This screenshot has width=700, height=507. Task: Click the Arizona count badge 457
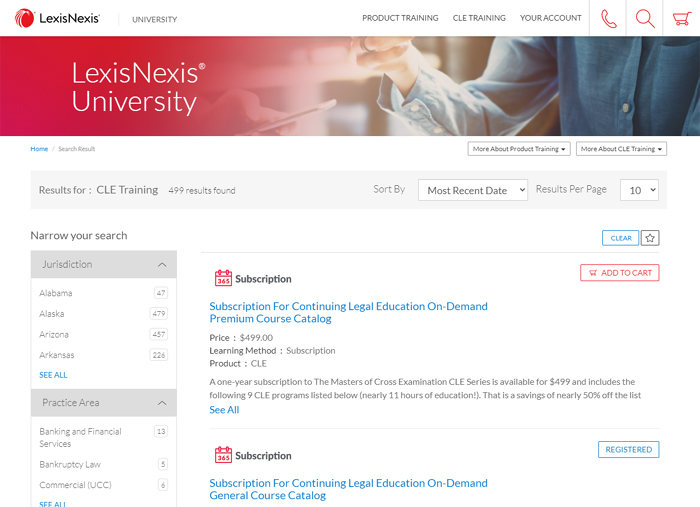click(159, 334)
